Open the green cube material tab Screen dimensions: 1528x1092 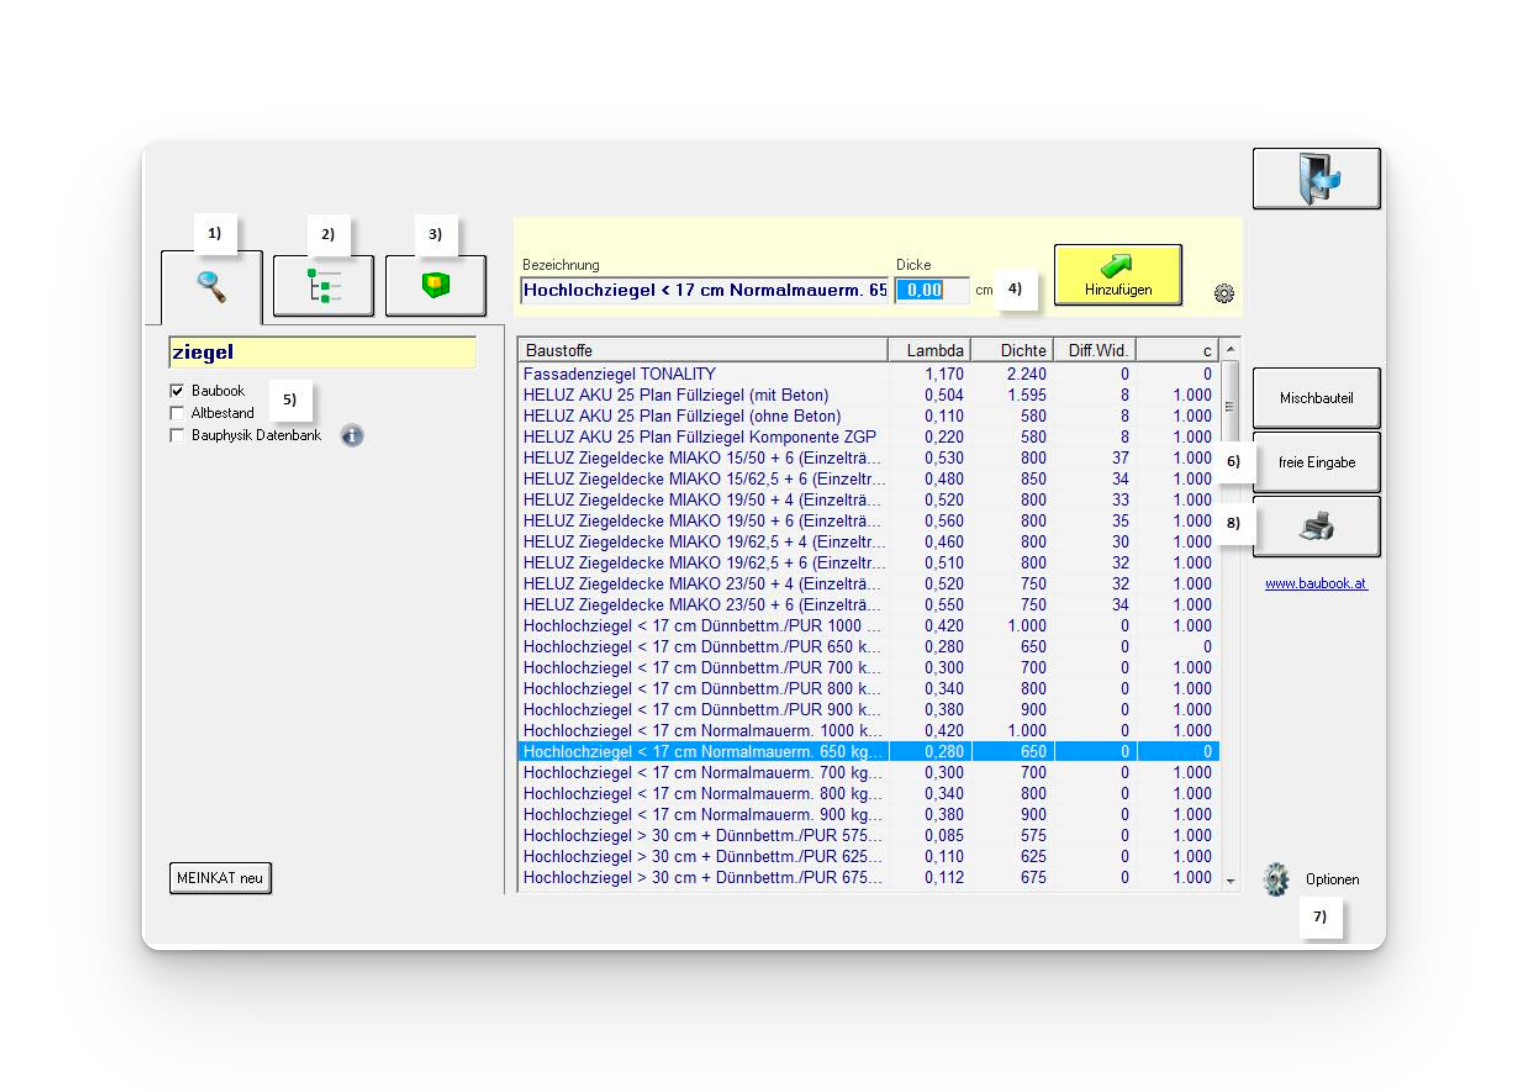[435, 286]
